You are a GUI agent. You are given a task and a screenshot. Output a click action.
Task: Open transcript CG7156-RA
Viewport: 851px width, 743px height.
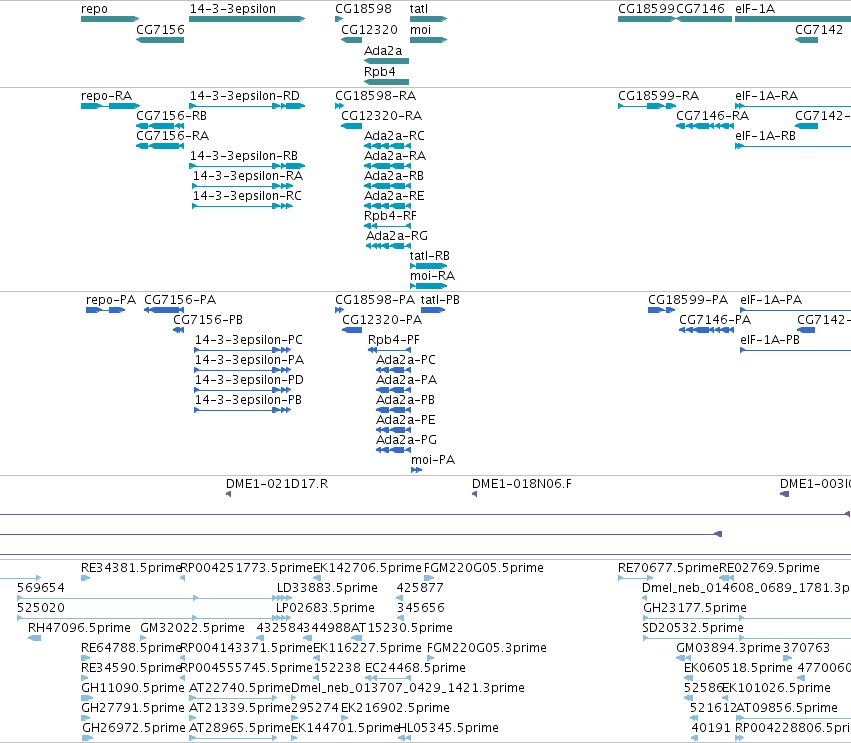(x=160, y=146)
